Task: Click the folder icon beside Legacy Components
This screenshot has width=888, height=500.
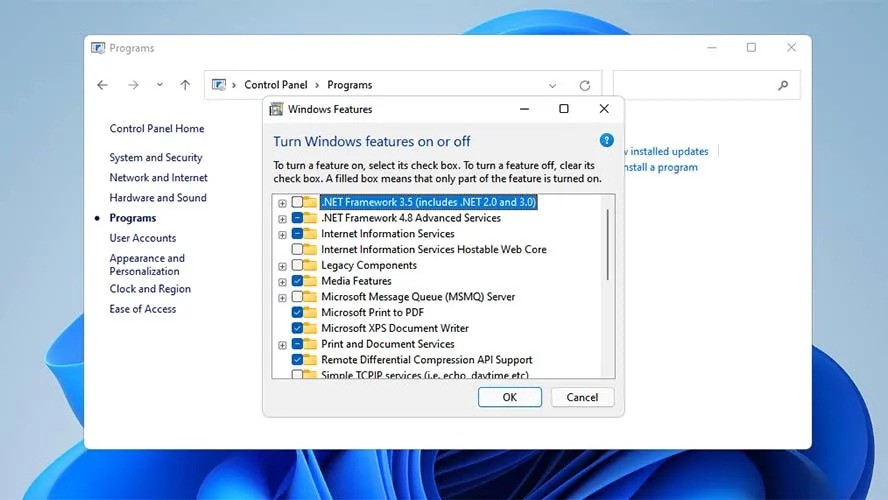Action: [310, 266]
